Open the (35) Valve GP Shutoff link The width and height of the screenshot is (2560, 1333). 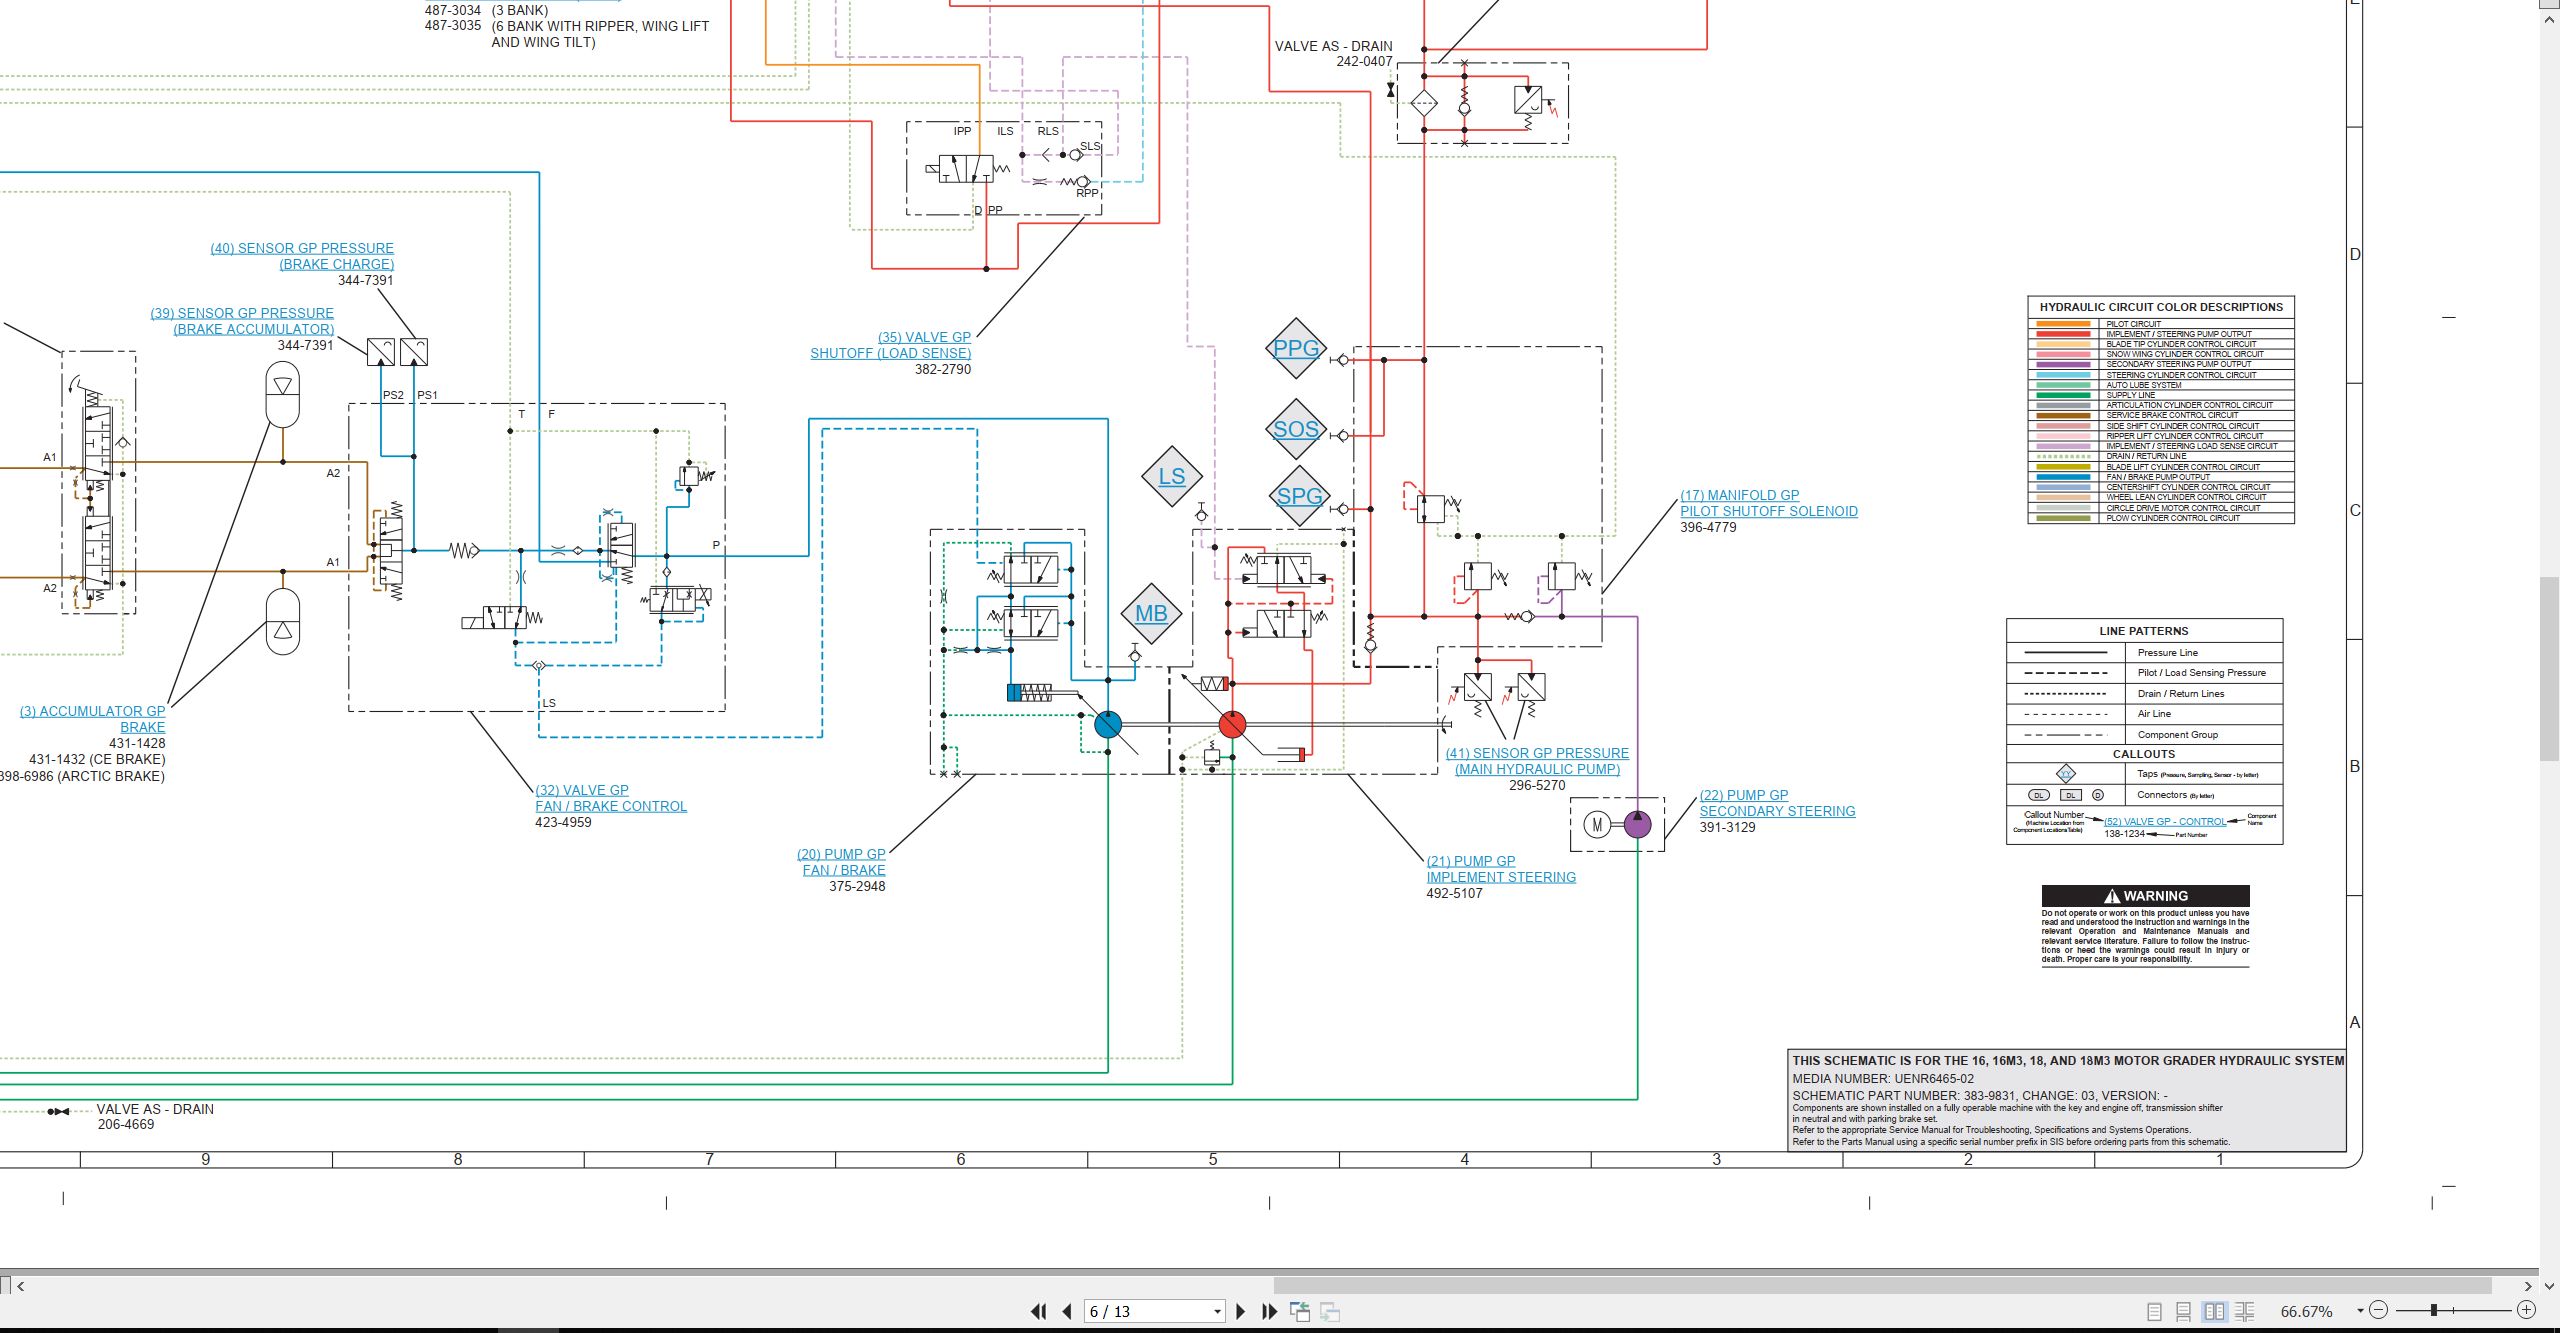click(890, 345)
